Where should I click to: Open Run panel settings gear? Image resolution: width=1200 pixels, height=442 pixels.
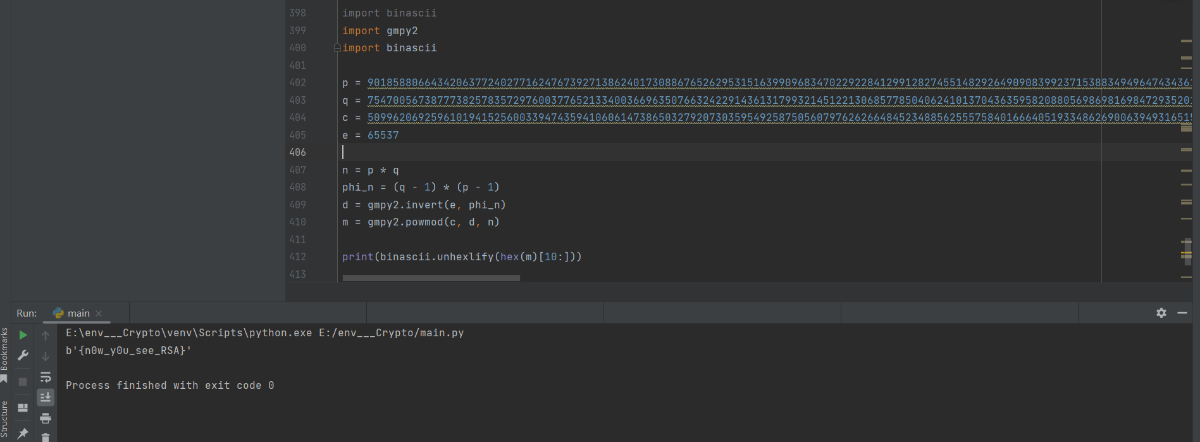pos(1161,313)
